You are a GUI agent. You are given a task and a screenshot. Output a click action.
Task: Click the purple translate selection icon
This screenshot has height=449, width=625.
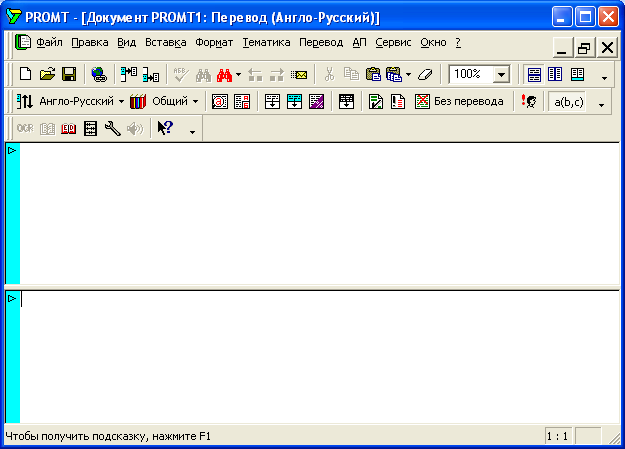(x=316, y=101)
